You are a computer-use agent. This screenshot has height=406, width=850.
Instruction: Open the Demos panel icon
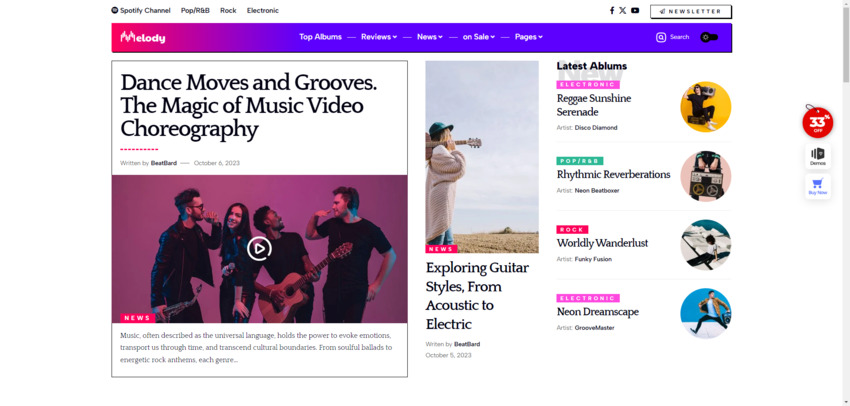817,156
